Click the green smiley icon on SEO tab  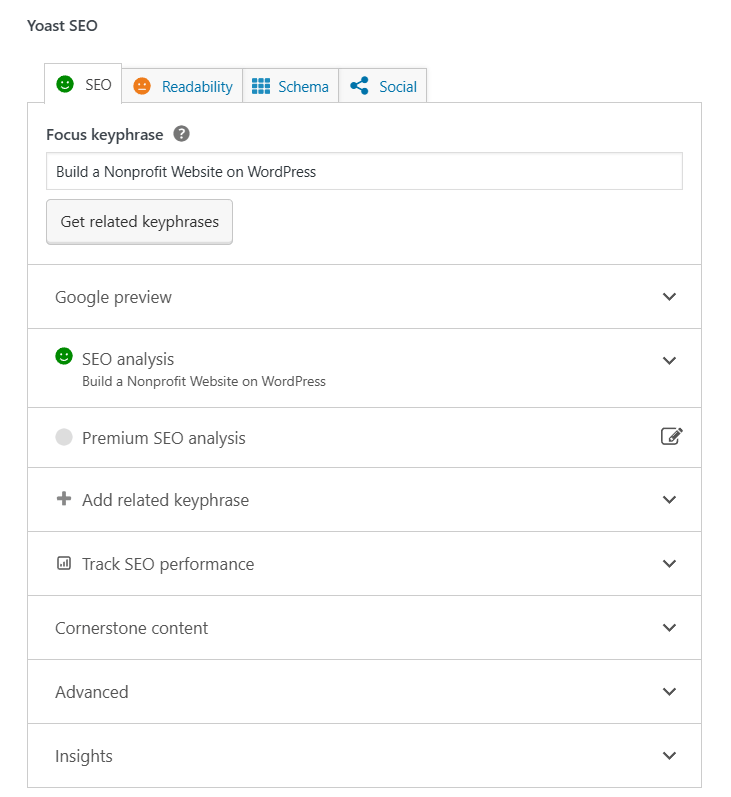(x=65, y=84)
